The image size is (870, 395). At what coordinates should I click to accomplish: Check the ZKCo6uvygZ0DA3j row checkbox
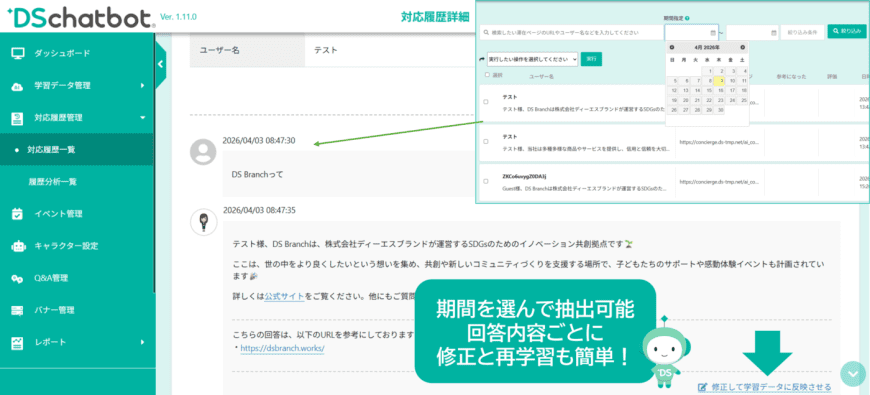coord(486,181)
